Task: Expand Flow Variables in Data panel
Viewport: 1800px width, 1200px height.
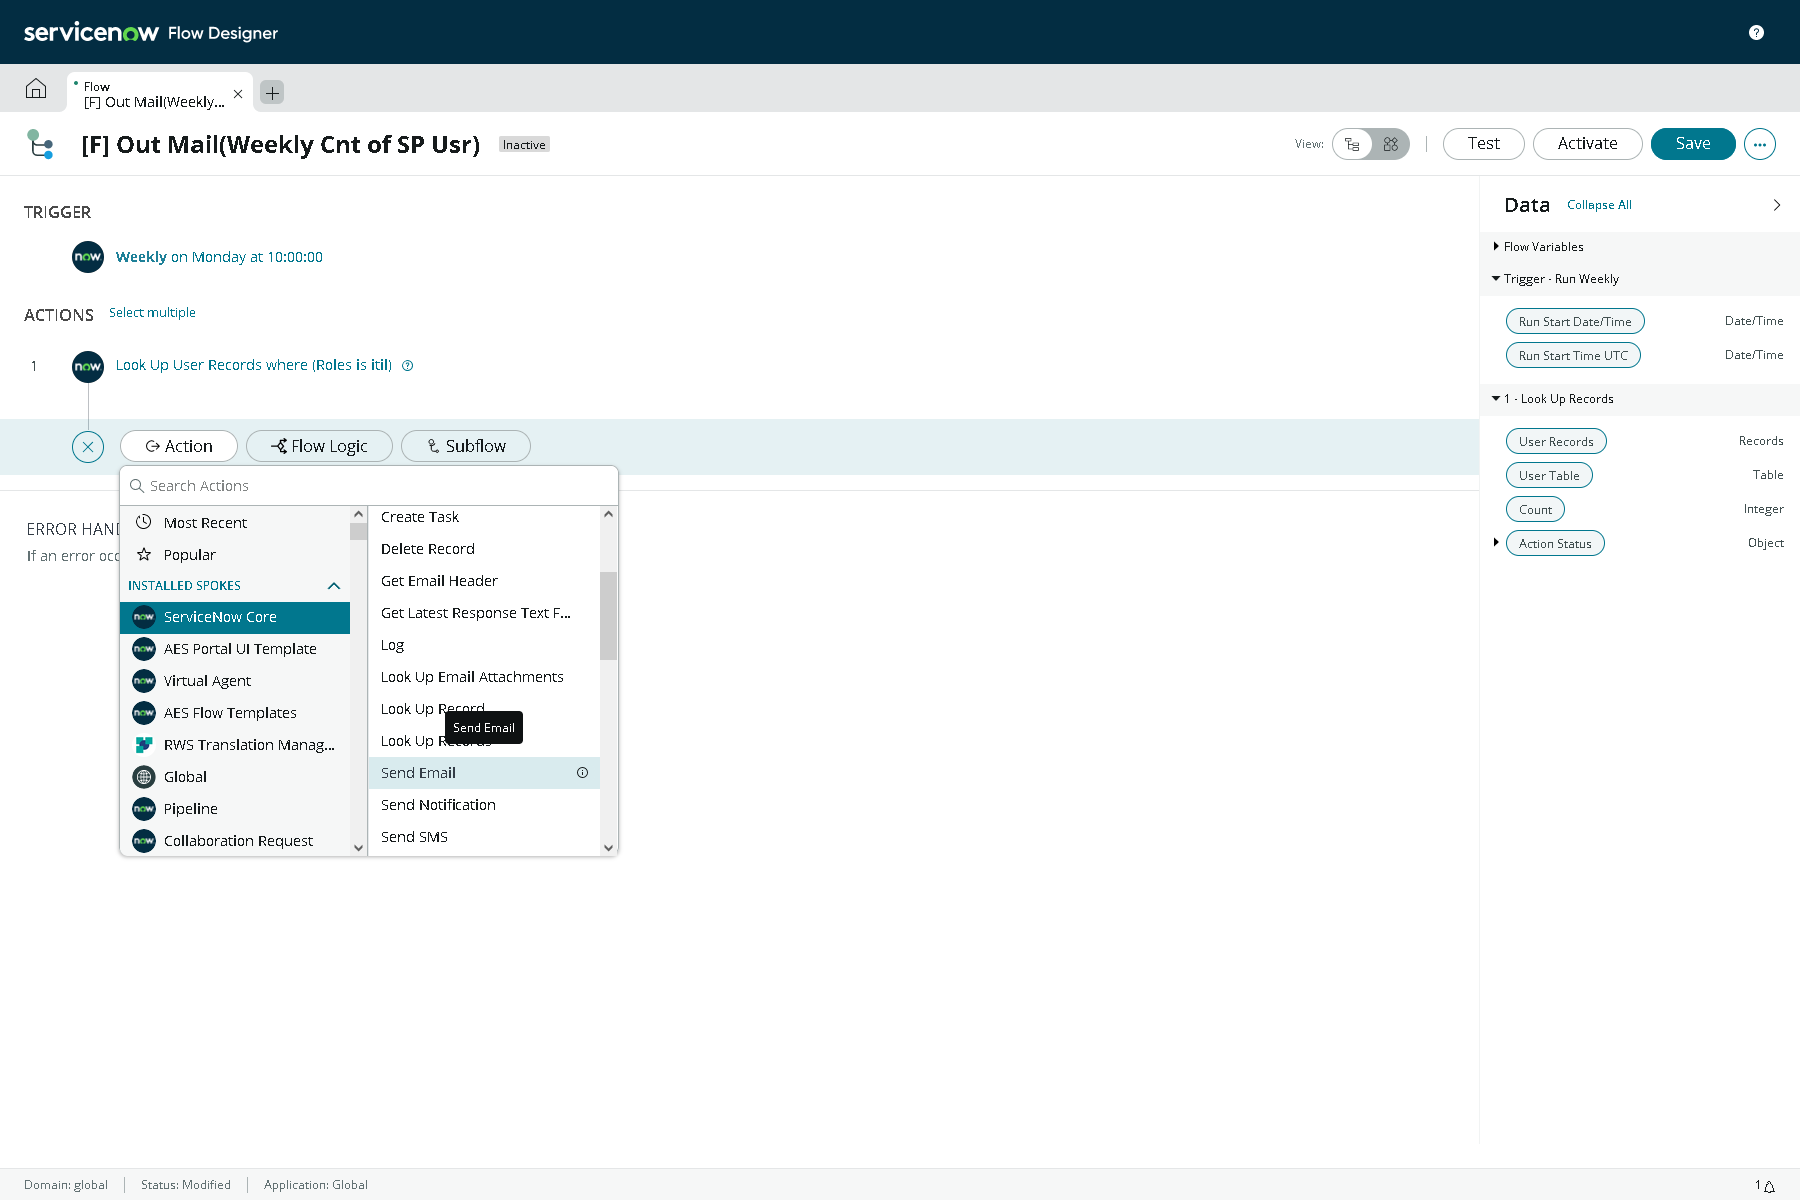Action: coord(1496,246)
